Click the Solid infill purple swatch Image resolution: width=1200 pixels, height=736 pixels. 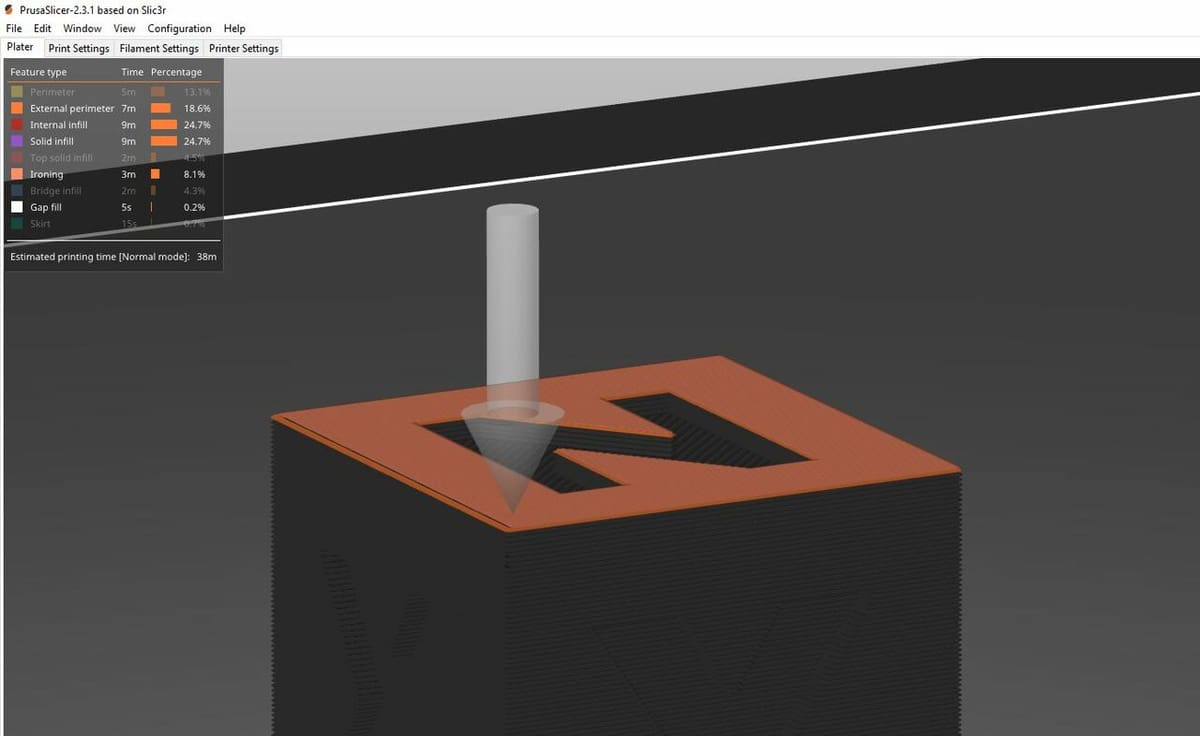tap(17, 141)
